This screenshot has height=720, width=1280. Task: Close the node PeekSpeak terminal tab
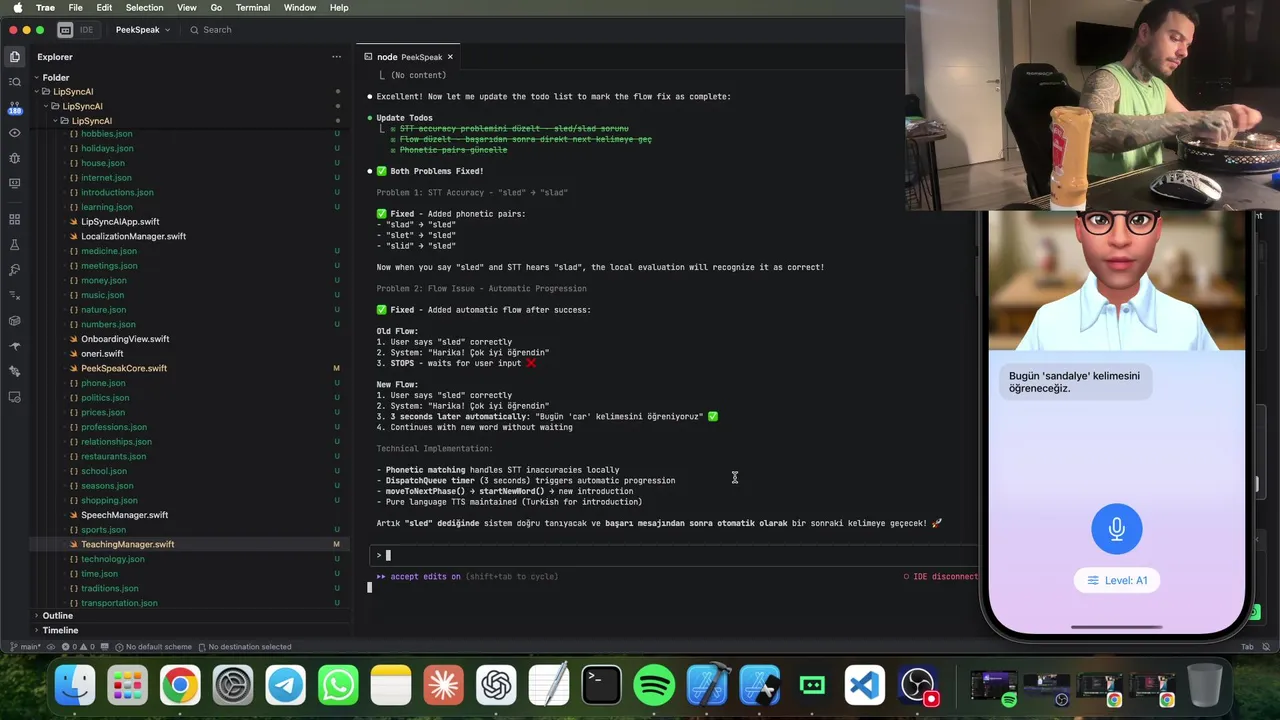coord(450,57)
